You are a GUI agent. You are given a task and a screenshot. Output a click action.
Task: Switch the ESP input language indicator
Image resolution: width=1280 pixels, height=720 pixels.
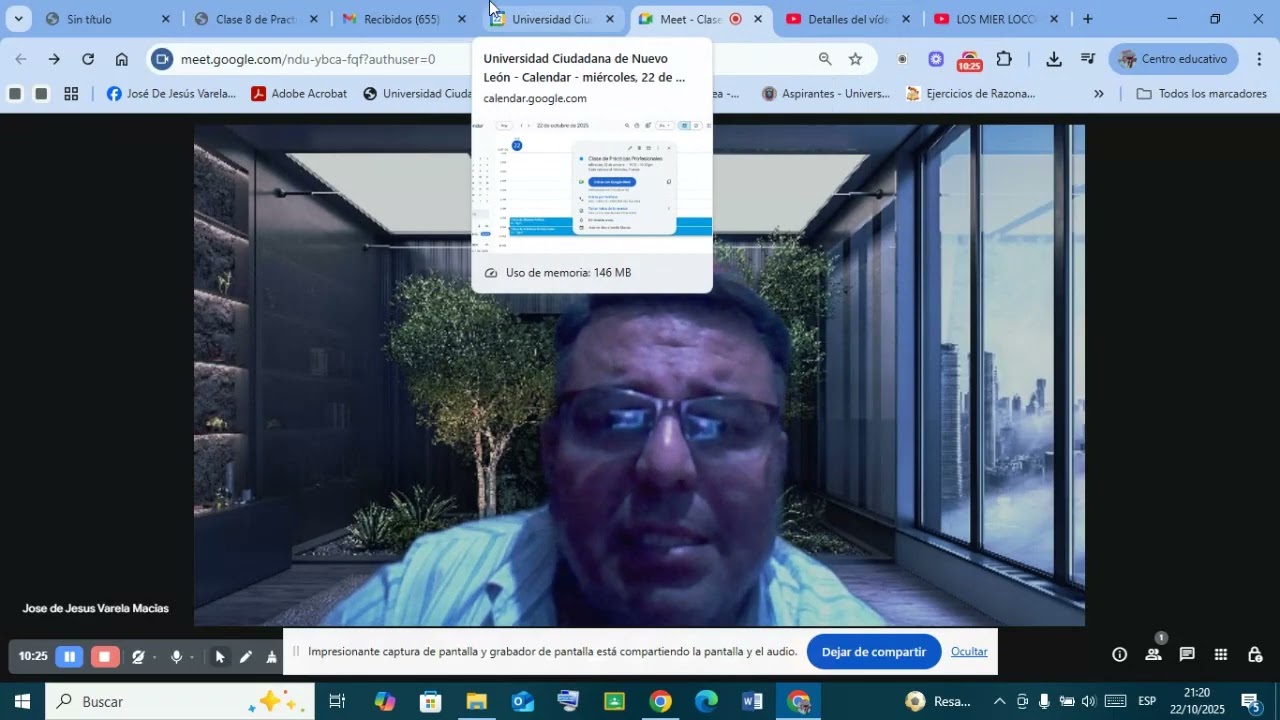[x=1147, y=701]
